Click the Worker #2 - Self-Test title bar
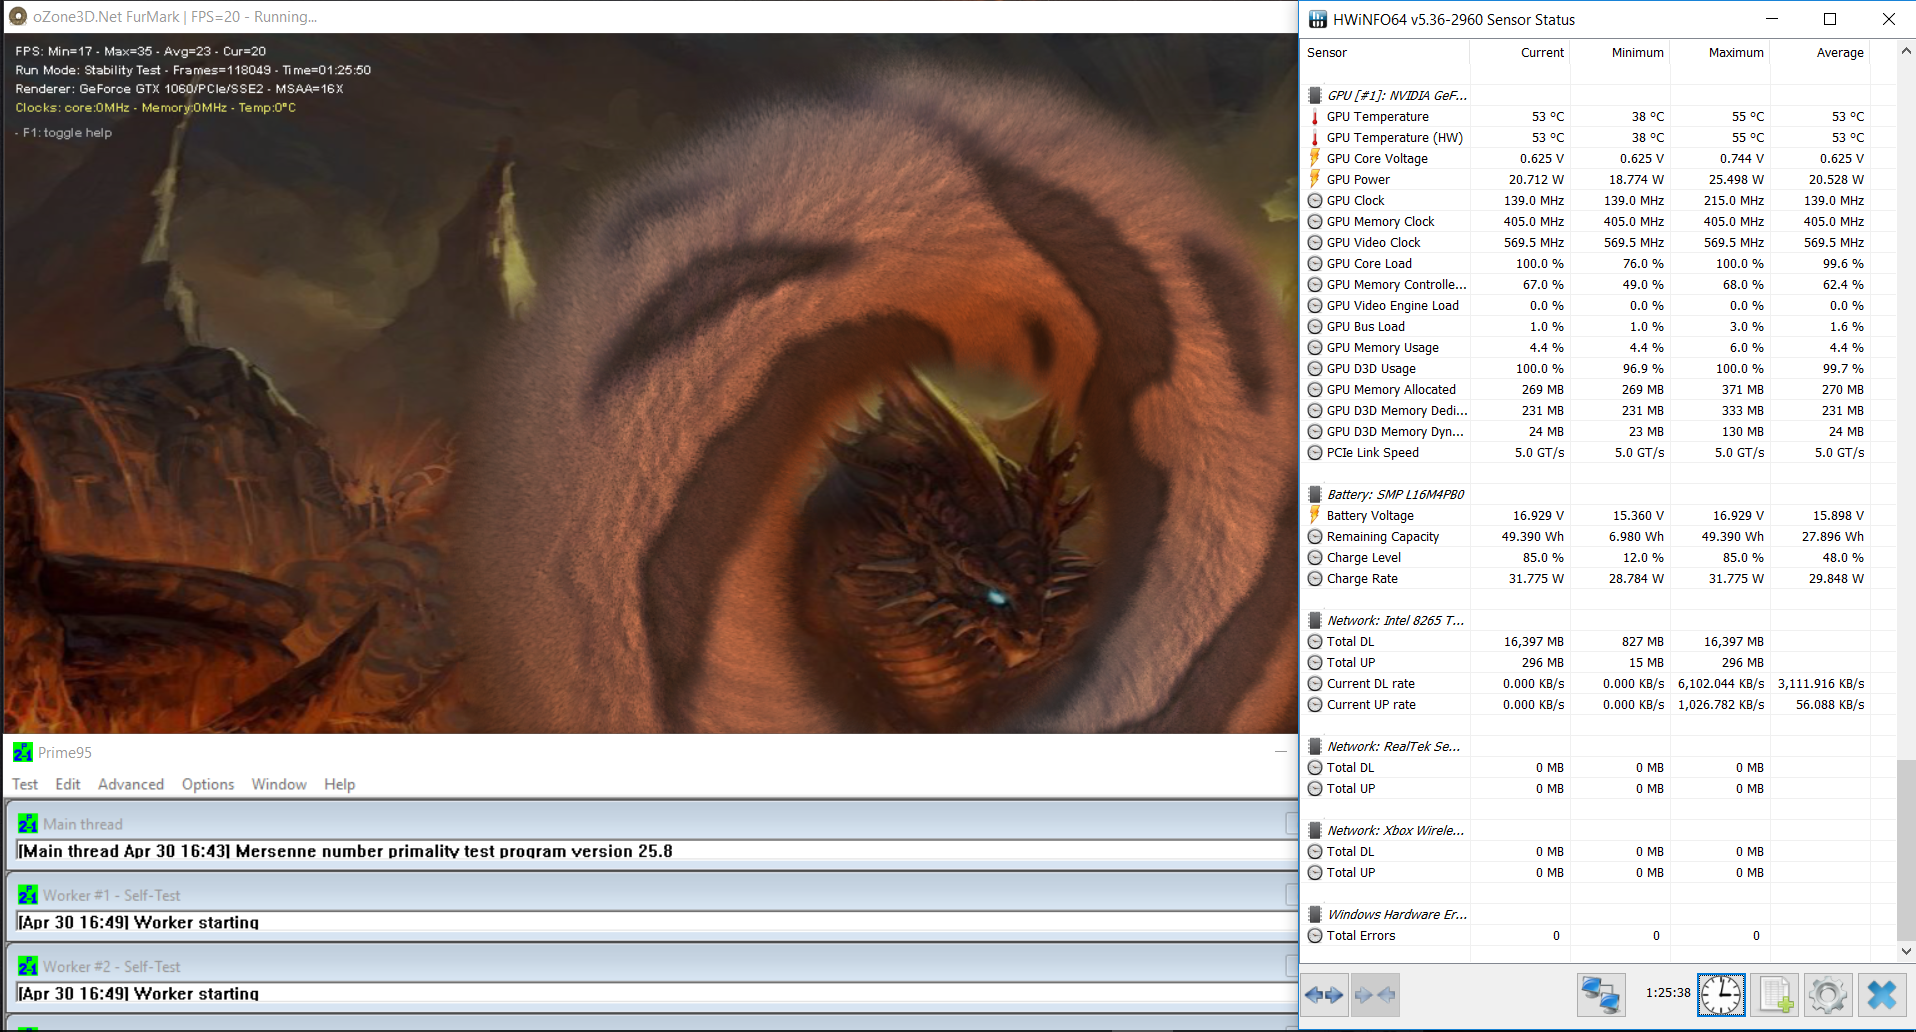The image size is (1916, 1032). [x=650, y=966]
